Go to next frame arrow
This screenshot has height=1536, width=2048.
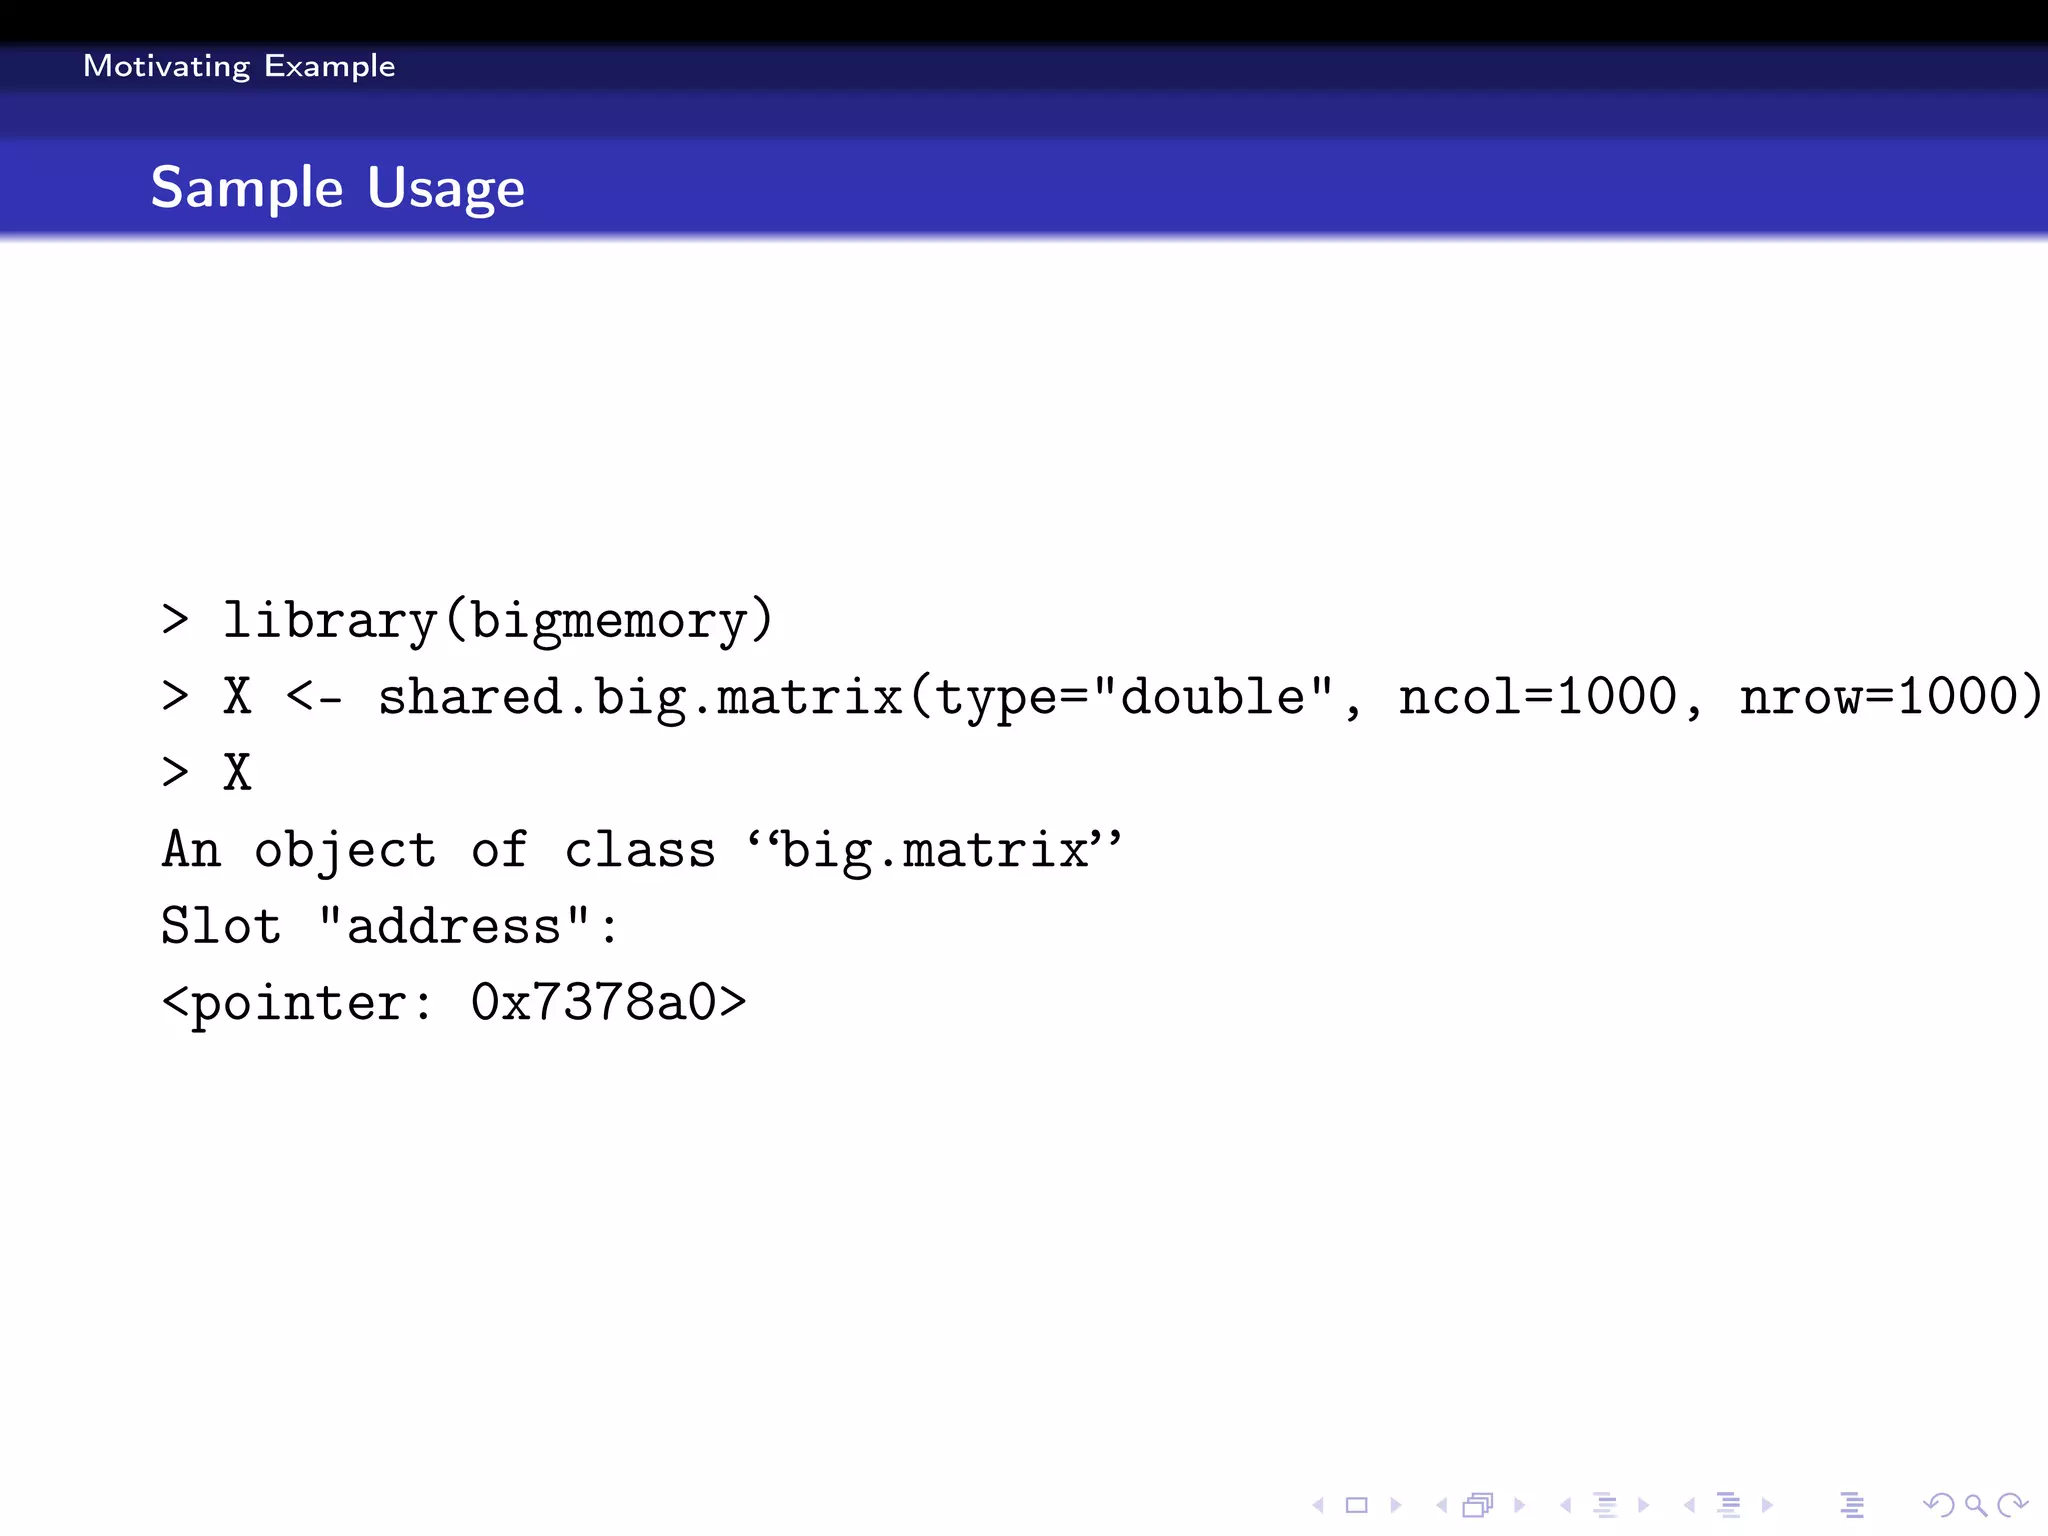[x=1520, y=1505]
